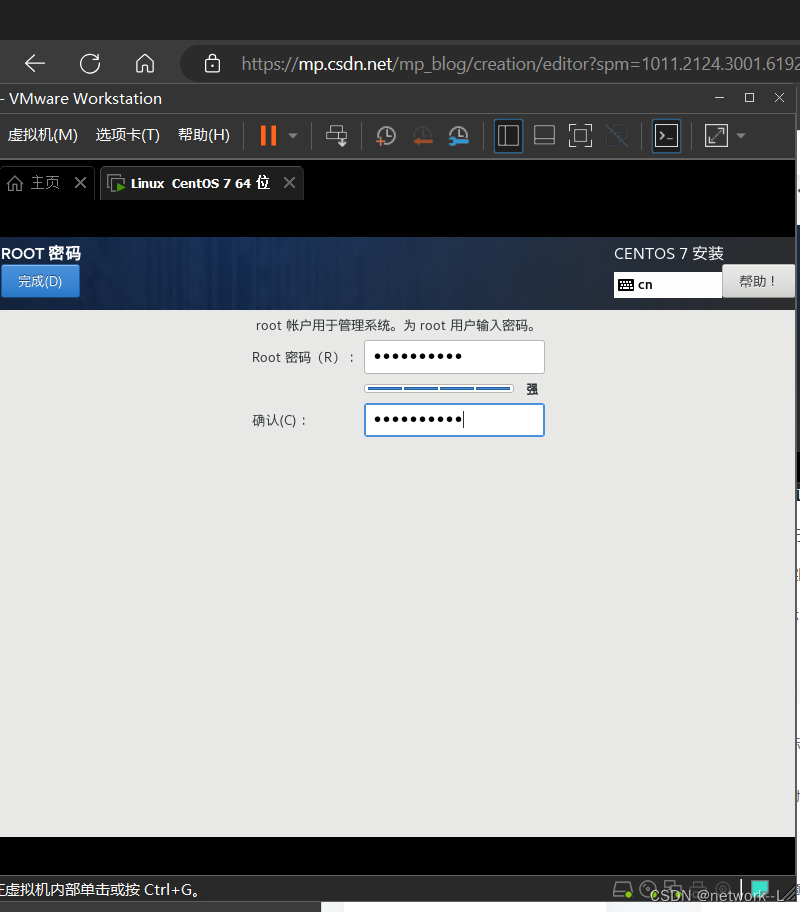Click the 'ROOT 密码' heading

tap(41, 254)
